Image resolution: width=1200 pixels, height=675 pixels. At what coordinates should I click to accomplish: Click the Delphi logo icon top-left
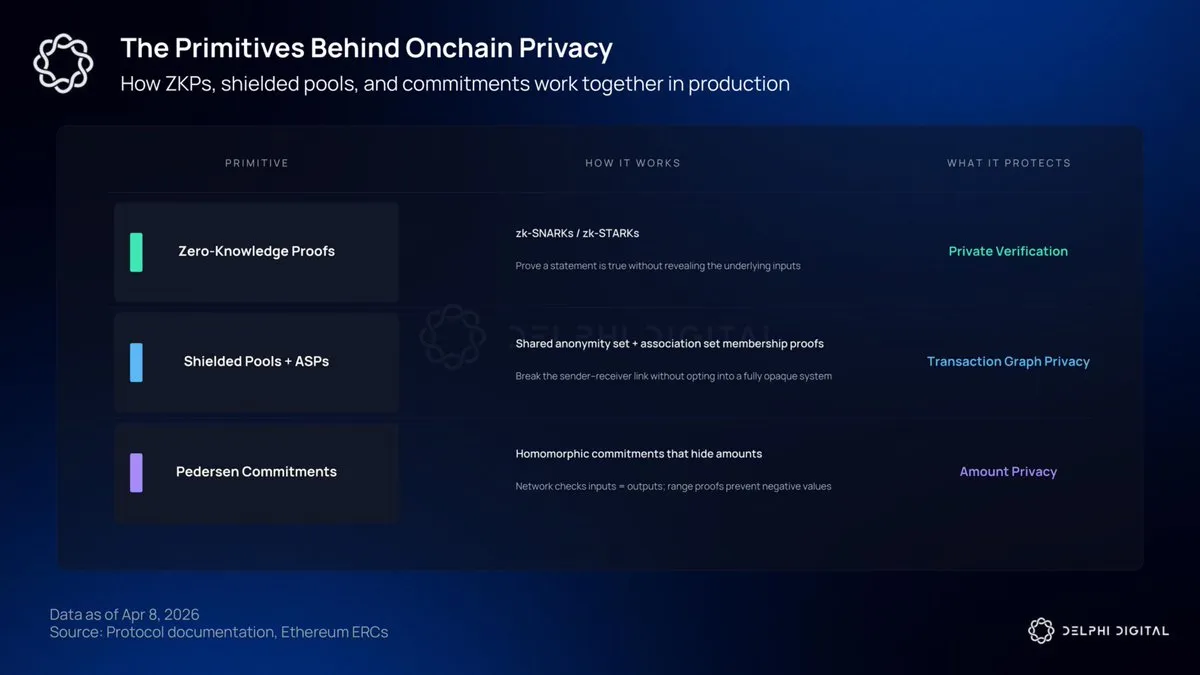point(63,64)
